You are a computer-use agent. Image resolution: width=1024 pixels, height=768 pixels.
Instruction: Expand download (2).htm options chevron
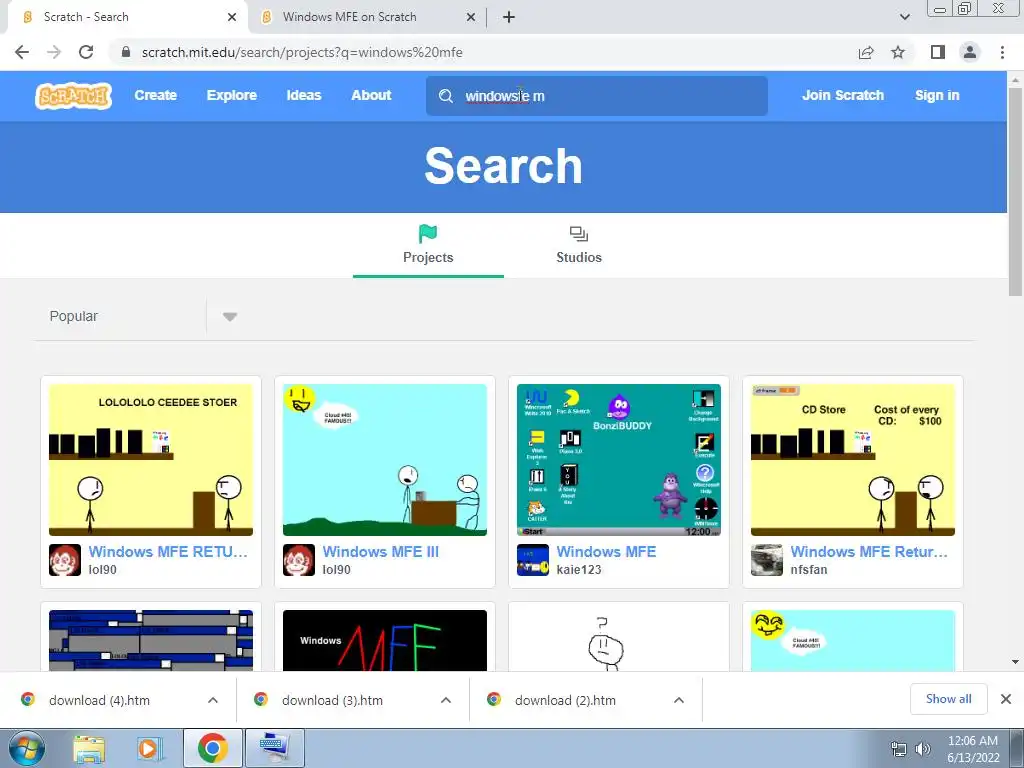[679, 700]
